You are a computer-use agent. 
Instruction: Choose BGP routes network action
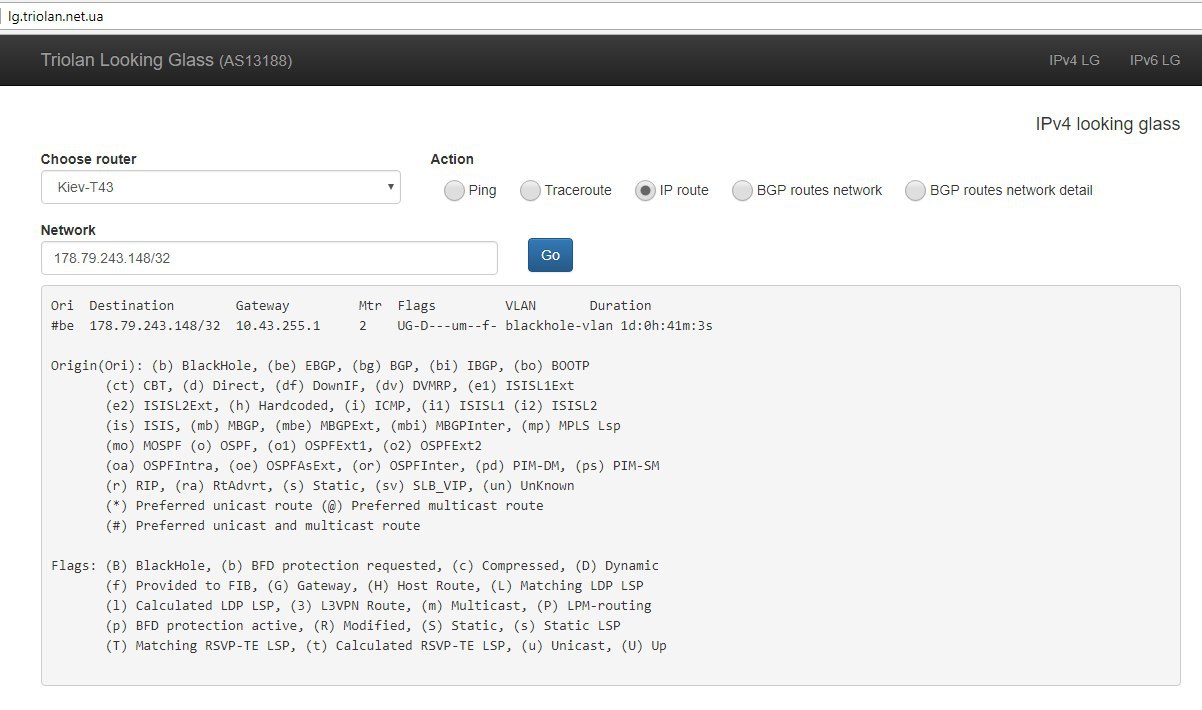click(742, 190)
